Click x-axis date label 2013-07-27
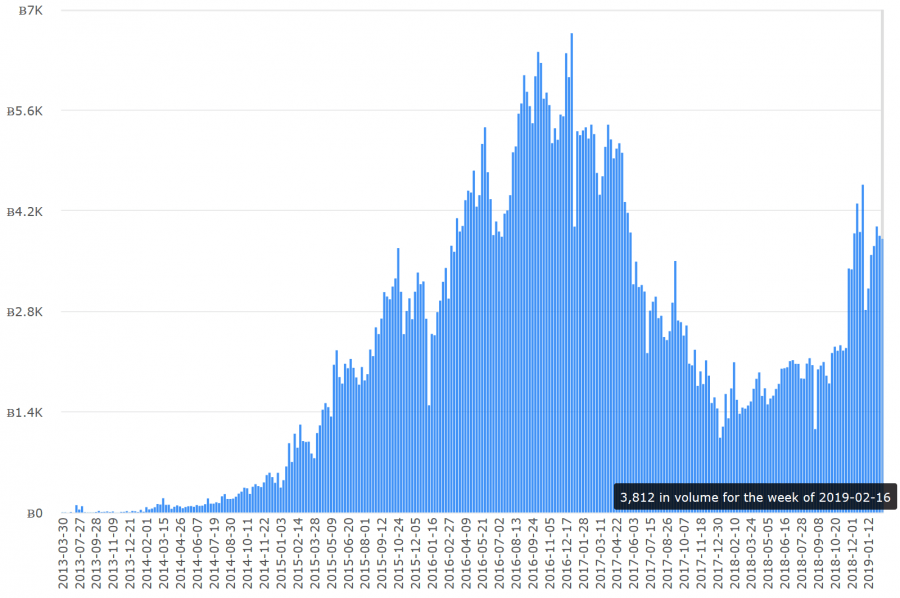This screenshot has width=900, height=598. (80, 553)
